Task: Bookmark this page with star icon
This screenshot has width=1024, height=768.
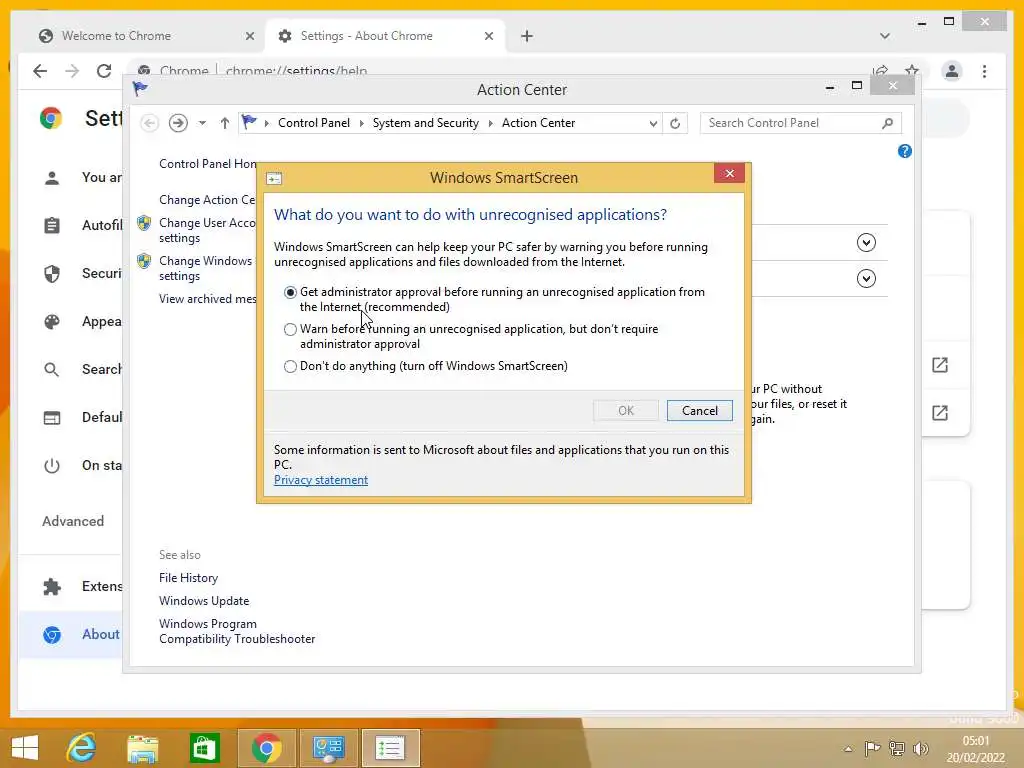Action: tap(912, 70)
